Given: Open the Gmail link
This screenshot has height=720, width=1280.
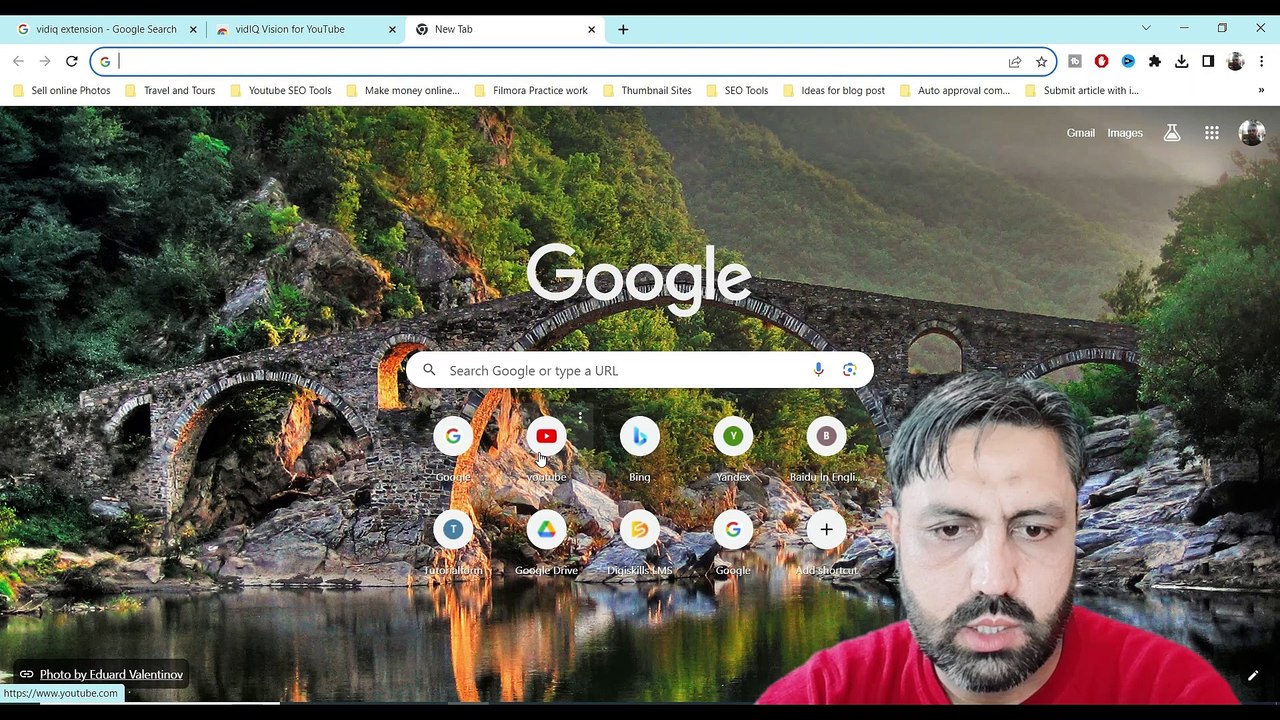Looking at the screenshot, I should pos(1080,133).
